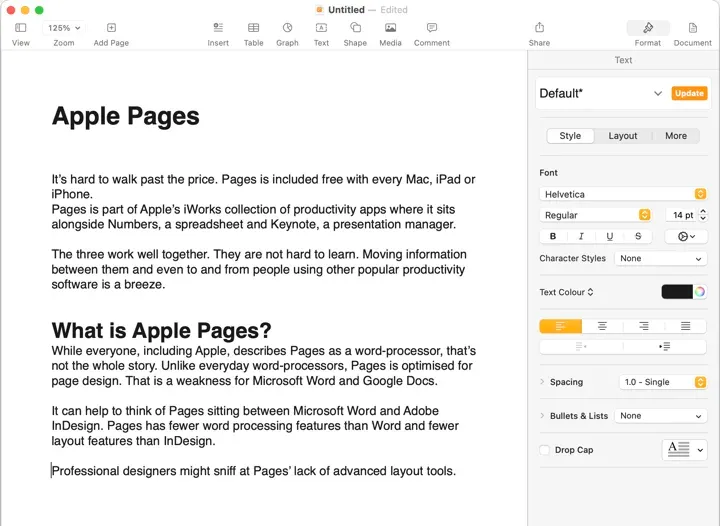Open the Regular typeface dropdown
The width and height of the screenshot is (720, 526).
tap(596, 215)
